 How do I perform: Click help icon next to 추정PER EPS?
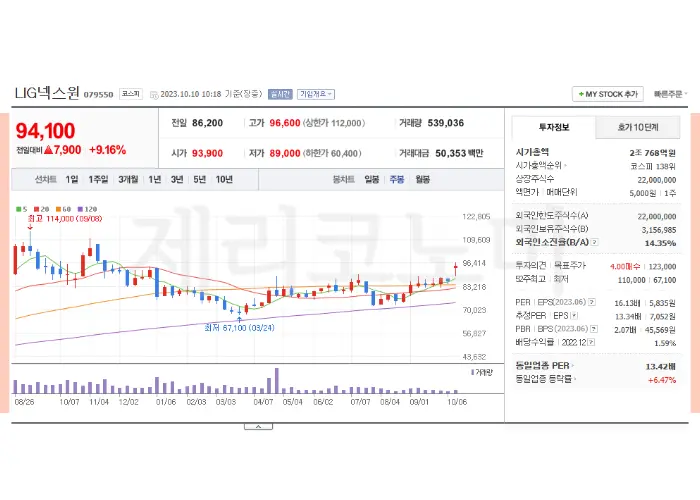click(574, 316)
